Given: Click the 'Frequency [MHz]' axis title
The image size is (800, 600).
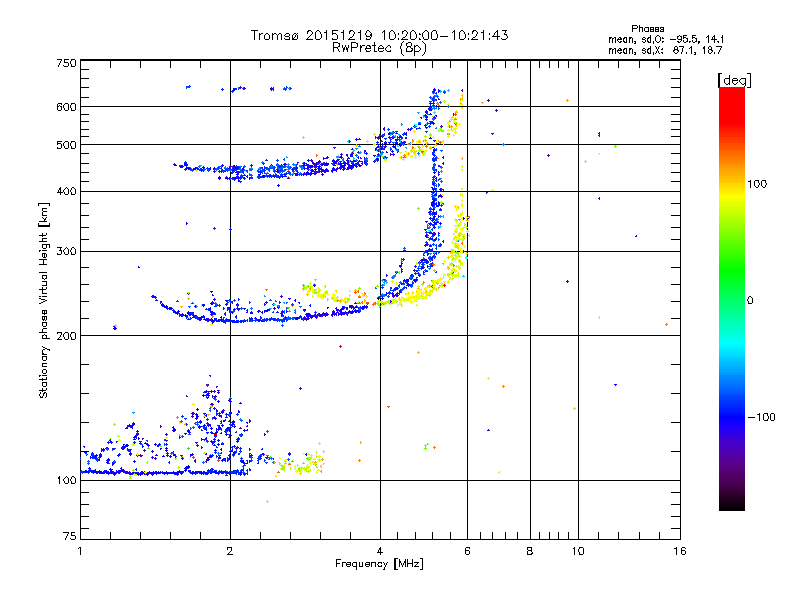Looking at the screenshot, I should click(379, 564).
